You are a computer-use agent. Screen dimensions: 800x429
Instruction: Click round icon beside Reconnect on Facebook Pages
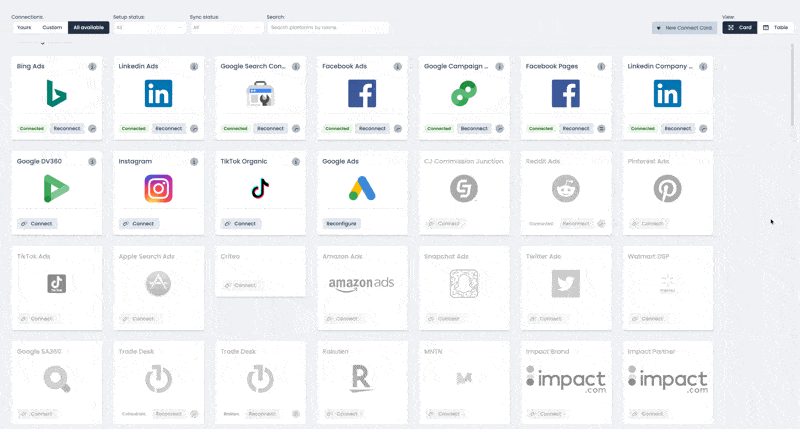tap(601, 129)
